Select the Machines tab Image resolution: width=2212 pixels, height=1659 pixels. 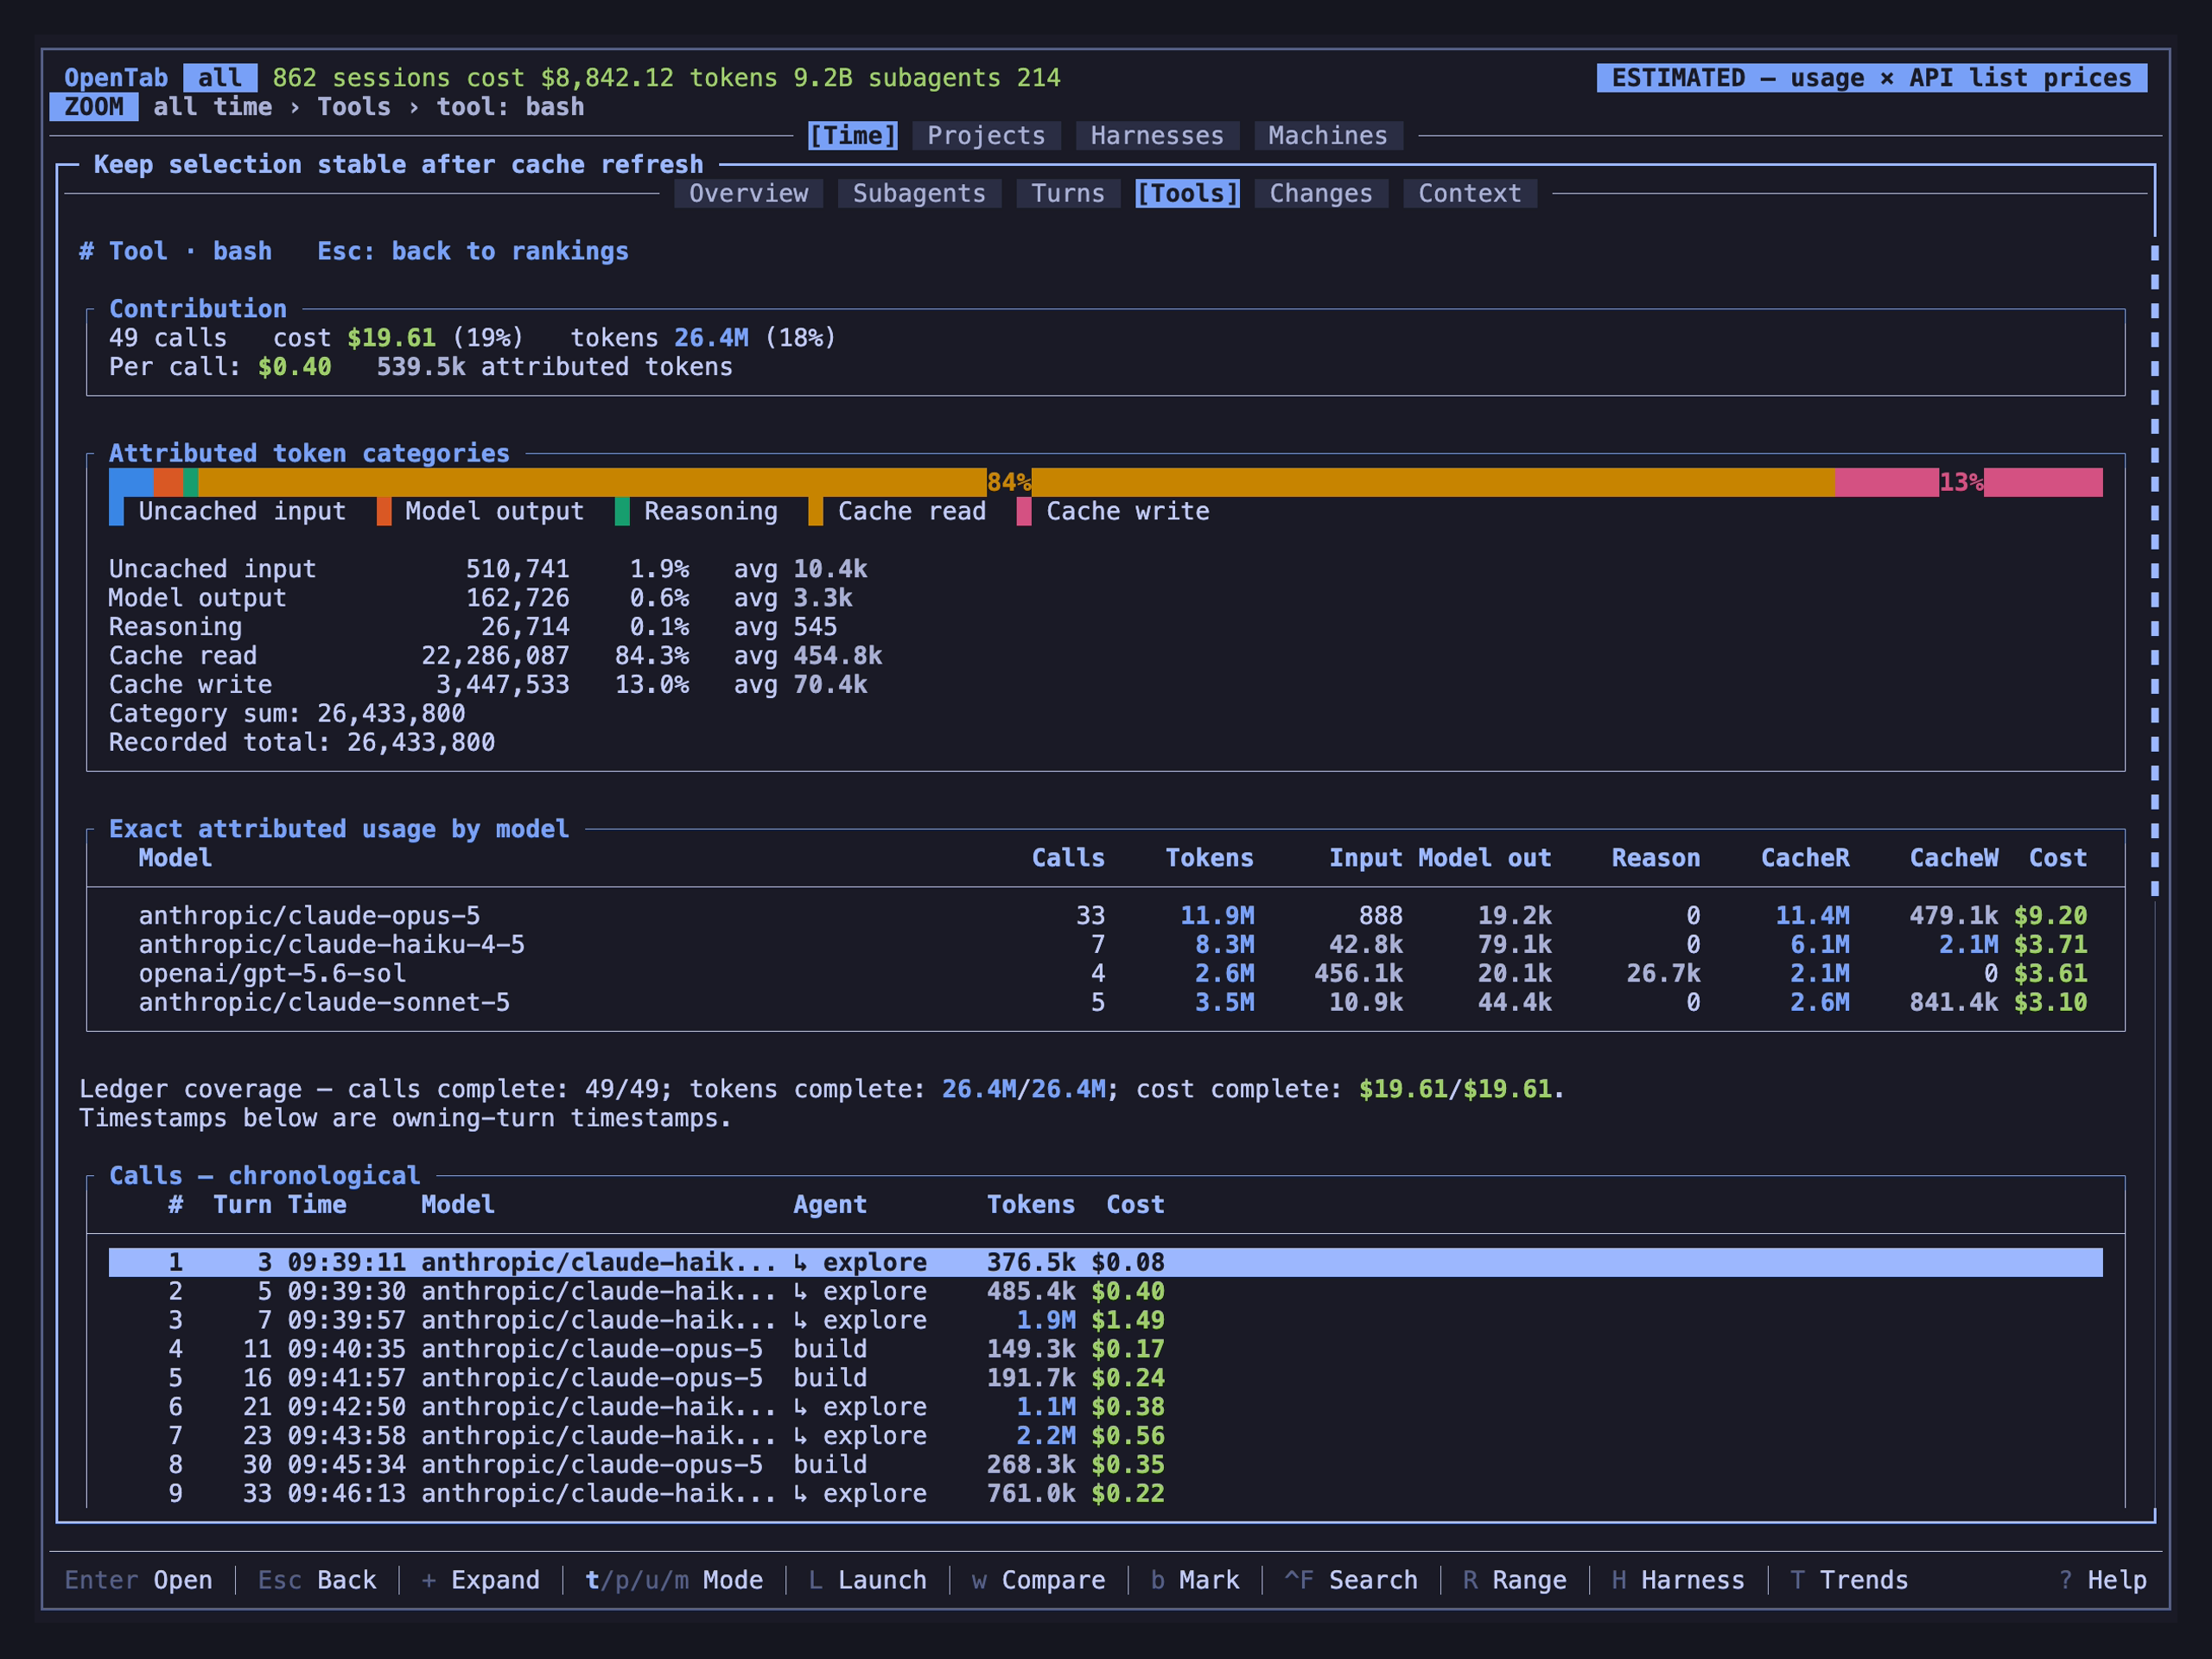point(1328,135)
